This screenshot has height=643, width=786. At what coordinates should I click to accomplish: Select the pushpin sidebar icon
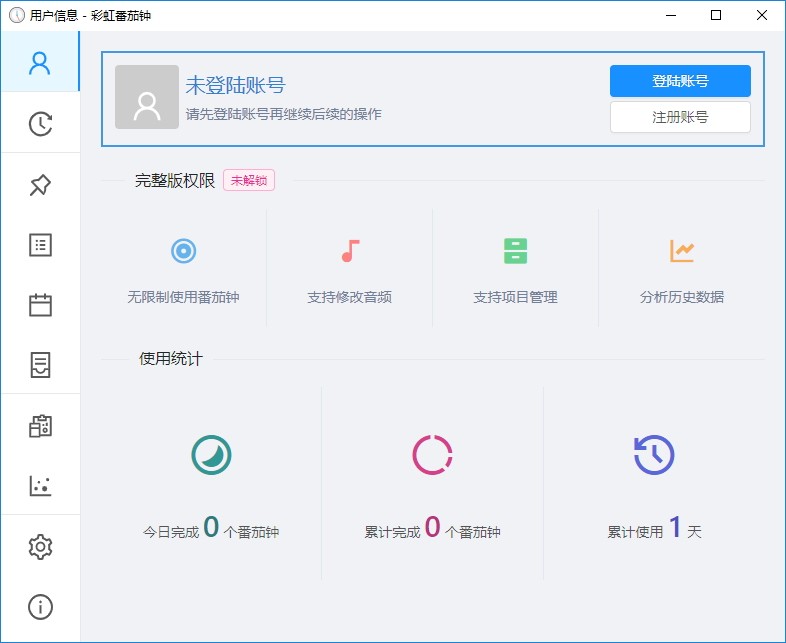[x=40, y=184]
